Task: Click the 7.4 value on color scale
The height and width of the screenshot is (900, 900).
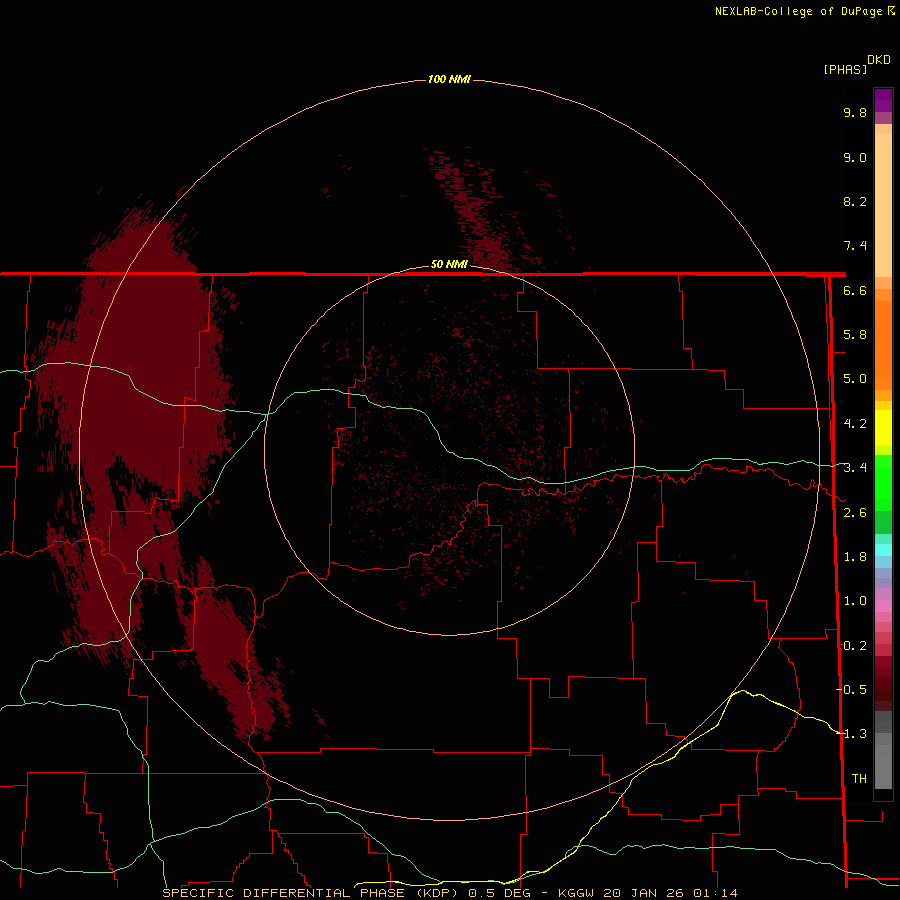Action: coord(855,246)
